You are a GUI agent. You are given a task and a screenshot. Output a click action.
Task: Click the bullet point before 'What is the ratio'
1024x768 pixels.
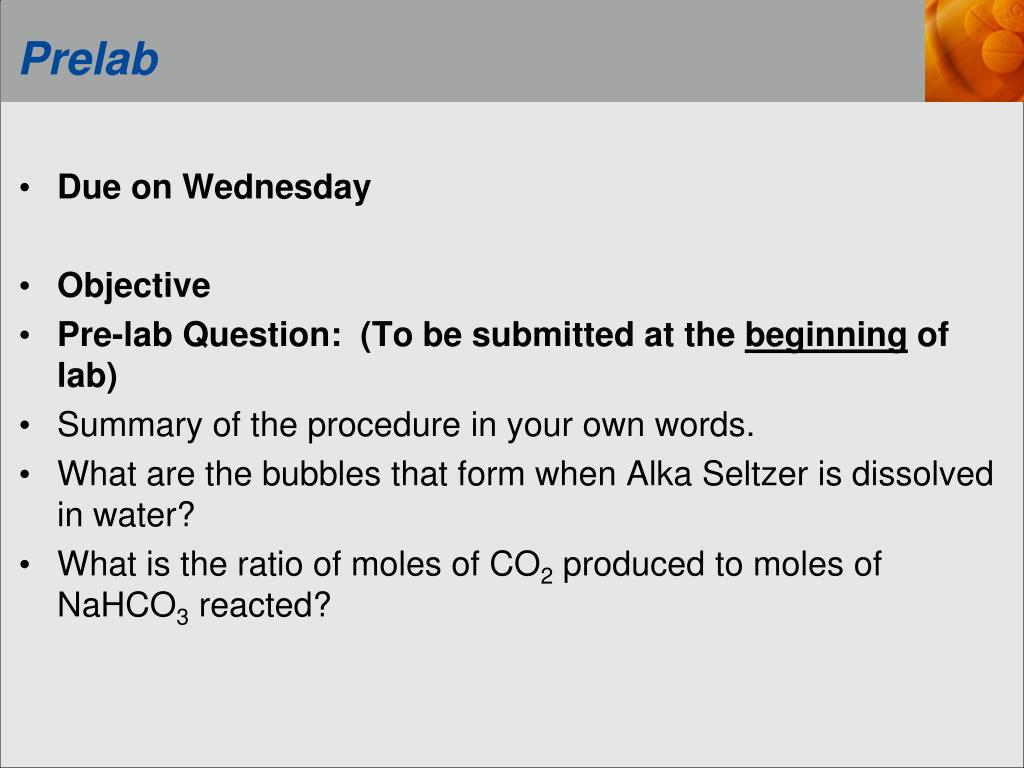pos(25,565)
